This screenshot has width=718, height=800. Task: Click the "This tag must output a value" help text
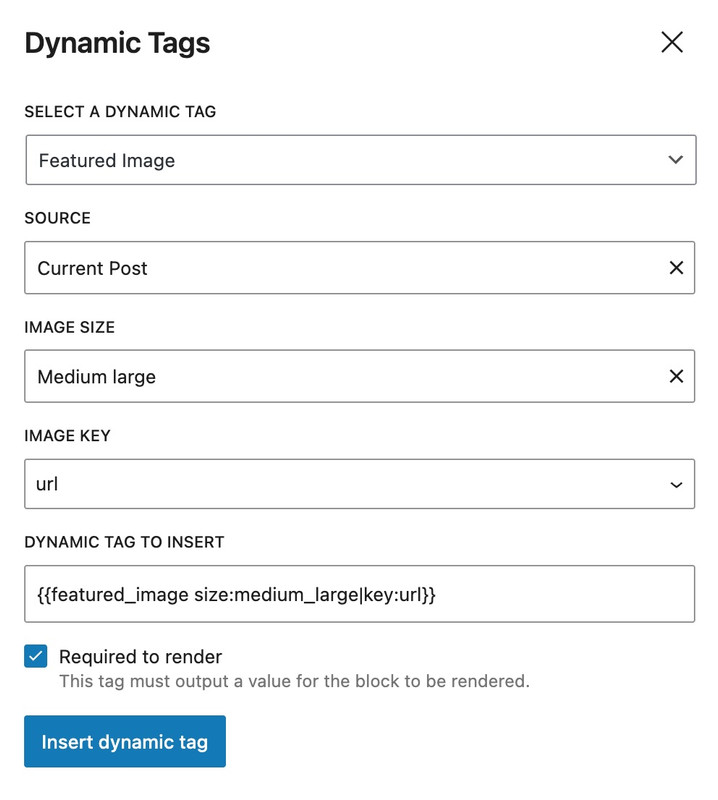click(294, 681)
